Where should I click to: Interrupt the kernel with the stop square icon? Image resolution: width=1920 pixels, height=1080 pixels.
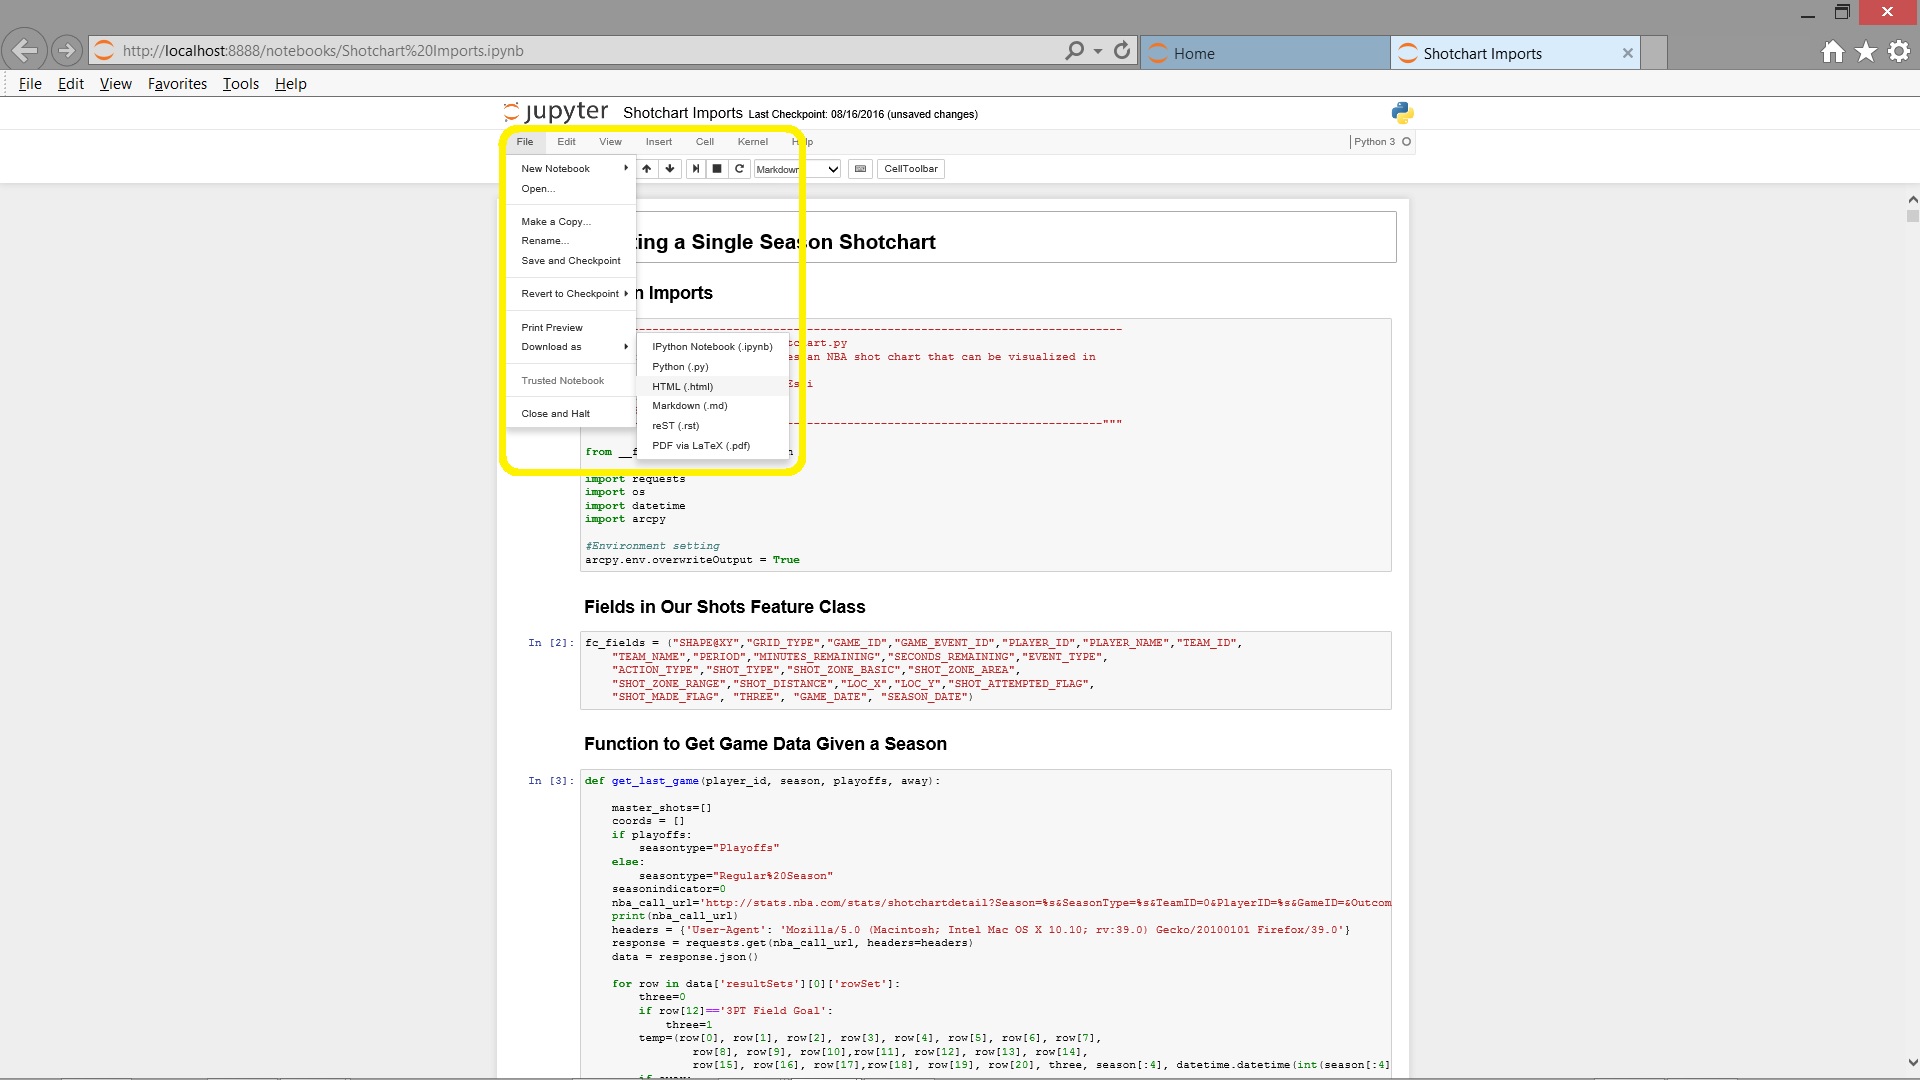click(x=717, y=169)
